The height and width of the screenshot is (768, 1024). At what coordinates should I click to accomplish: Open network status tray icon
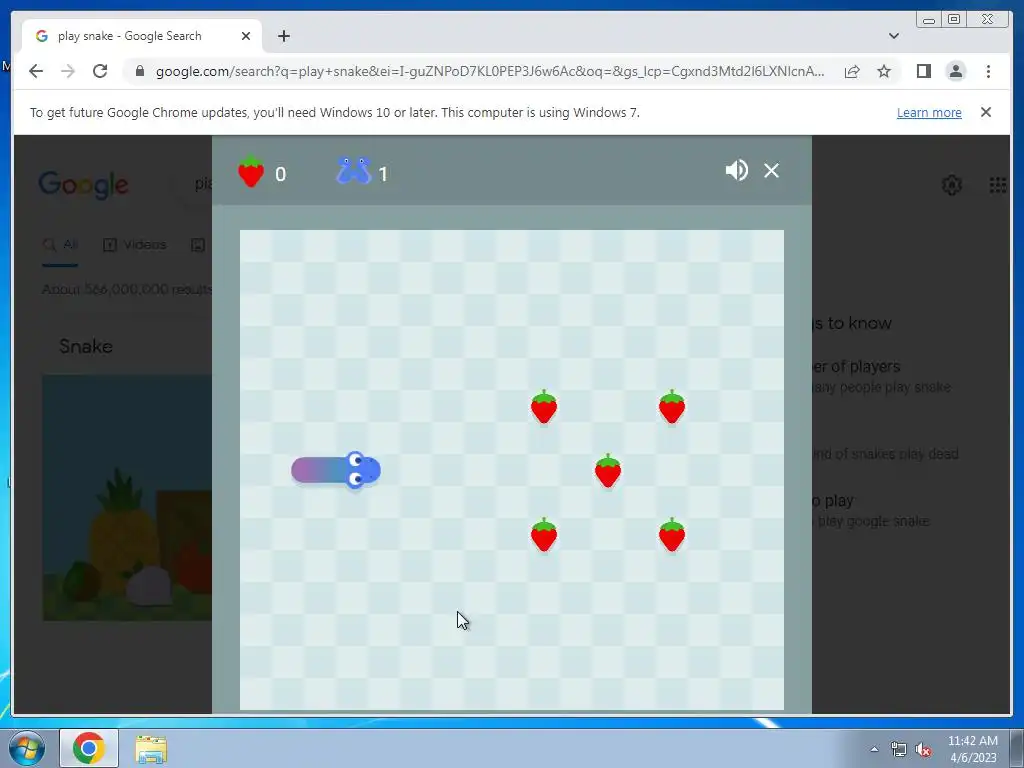coord(899,750)
